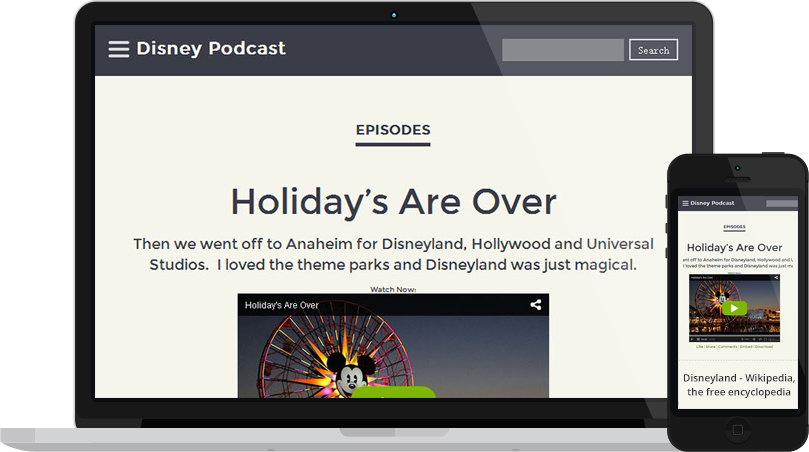Viewport: 809px width, 452px height.
Task: Click the "Watch Now:" label on the laptop
Action: pyautogui.click(x=393, y=289)
